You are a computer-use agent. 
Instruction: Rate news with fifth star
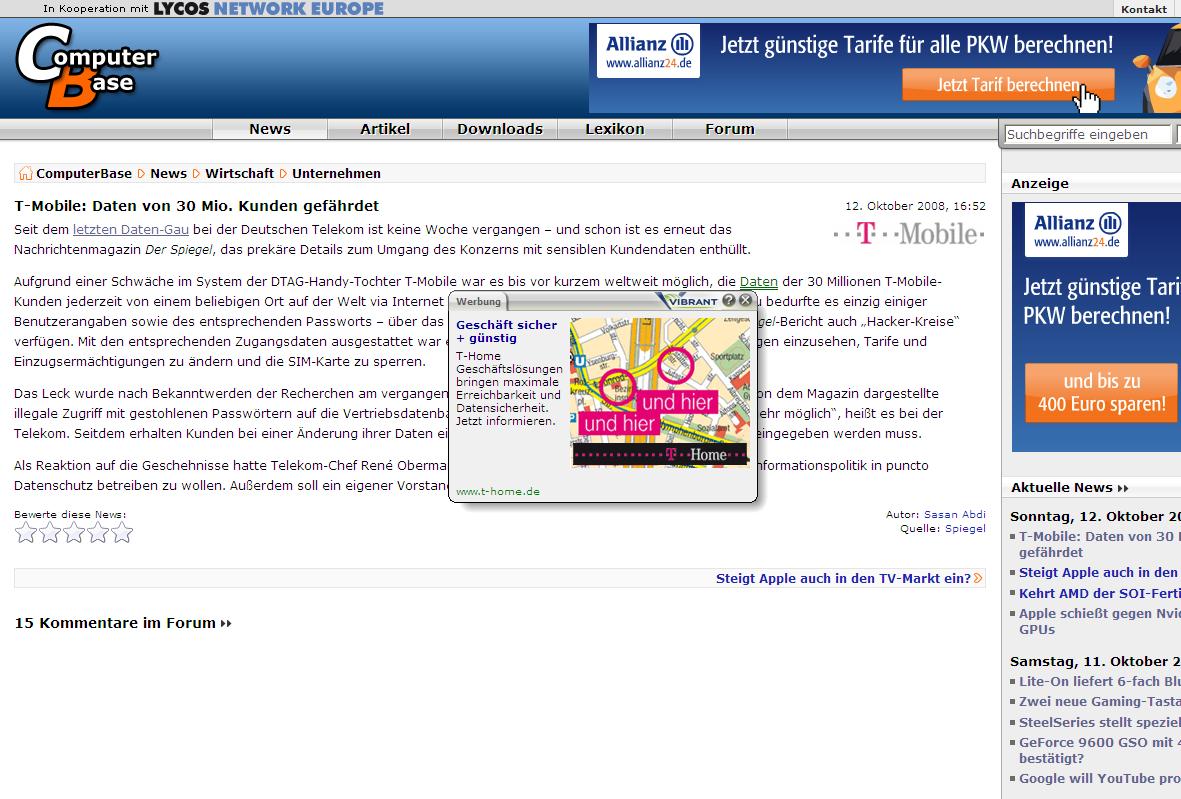coord(122,533)
